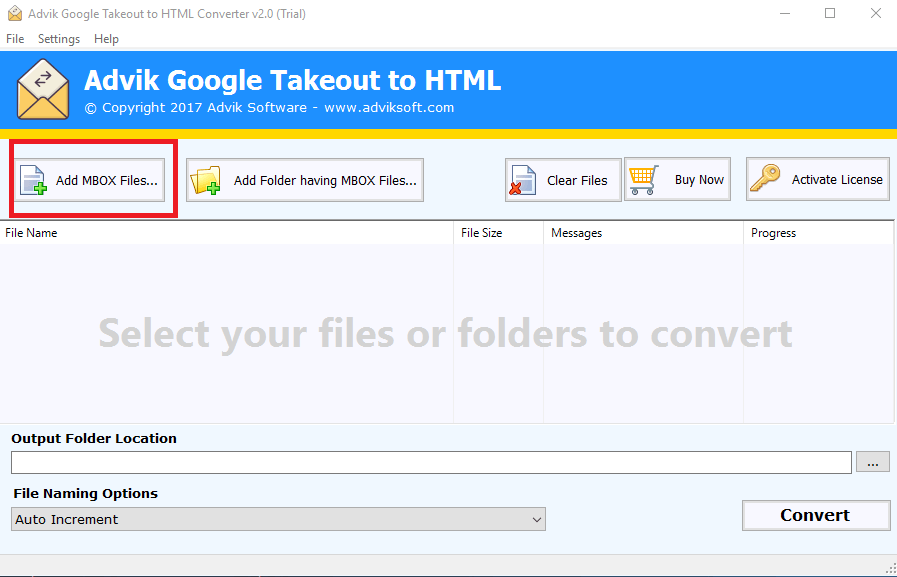Viewport: 897px width, 577px height.
Task: Sort by the File Name column header
Action: 227,233
